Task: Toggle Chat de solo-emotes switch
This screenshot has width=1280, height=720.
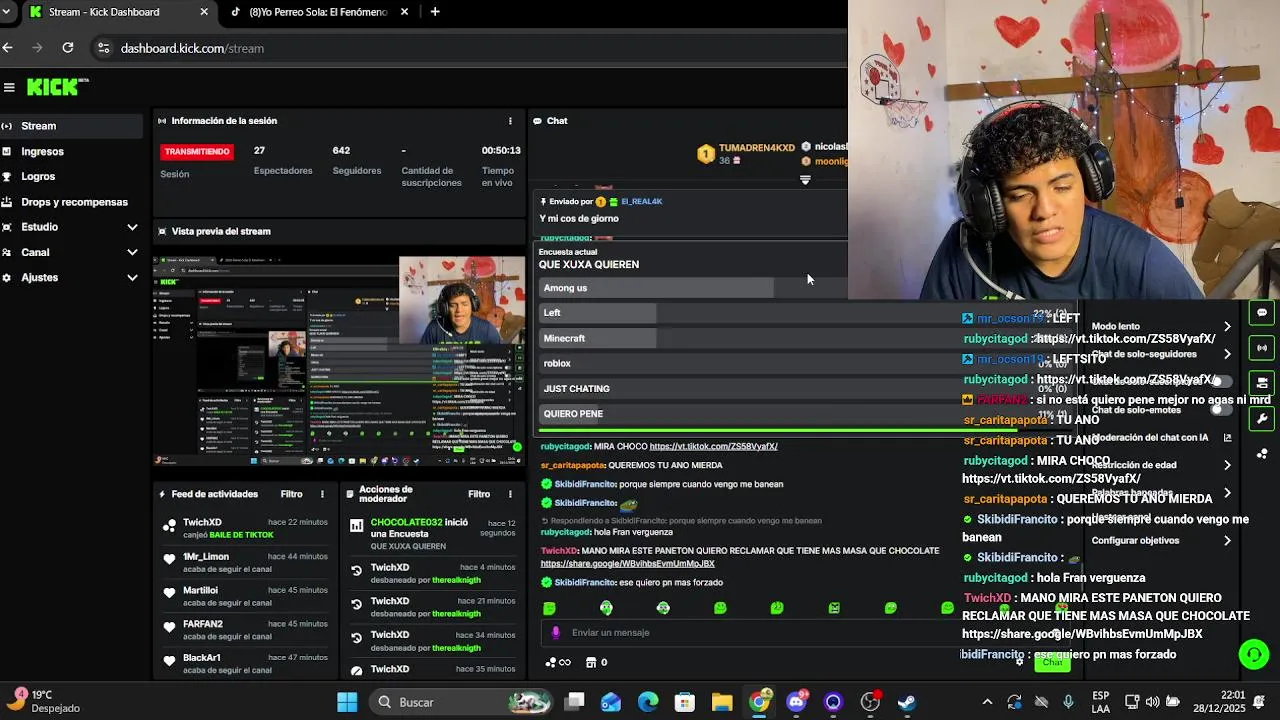Action: [x=1222, y=409]
